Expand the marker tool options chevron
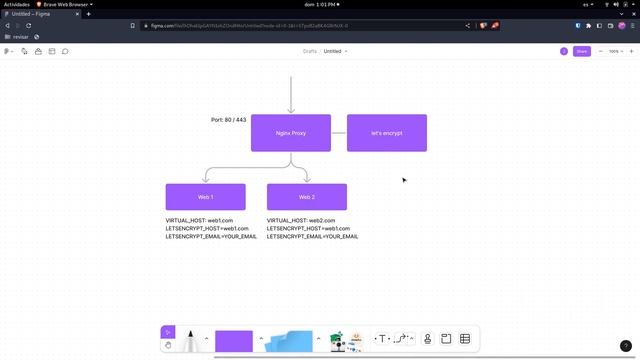The image size is (640, 360). coord(207,338)
